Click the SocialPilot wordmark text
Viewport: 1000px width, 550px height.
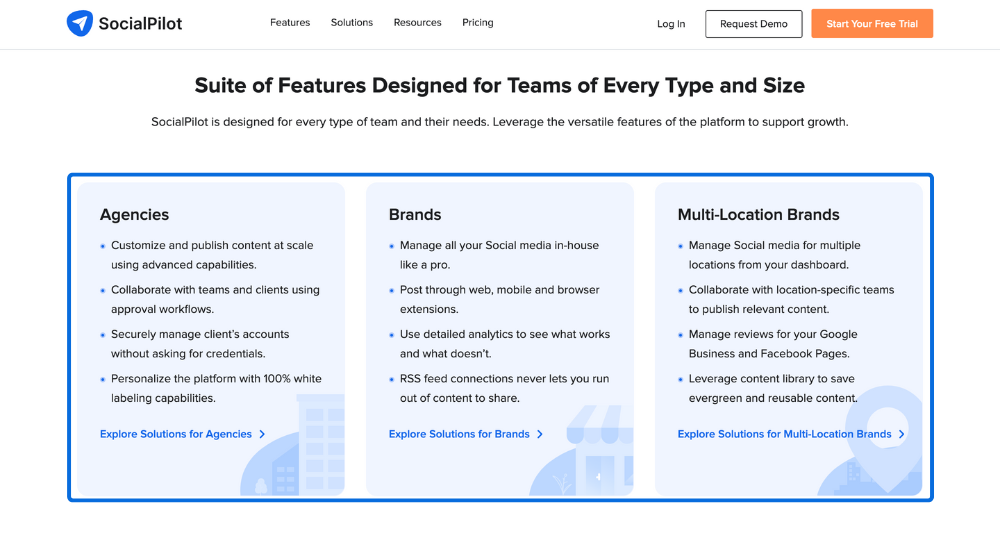(x=140, y=24)
